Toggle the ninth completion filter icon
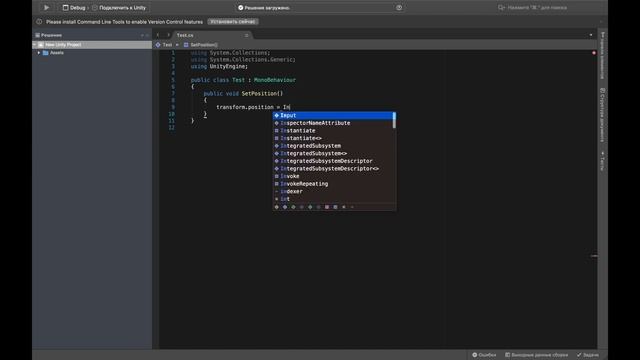640x360 pixels. (x=344, y=207)
